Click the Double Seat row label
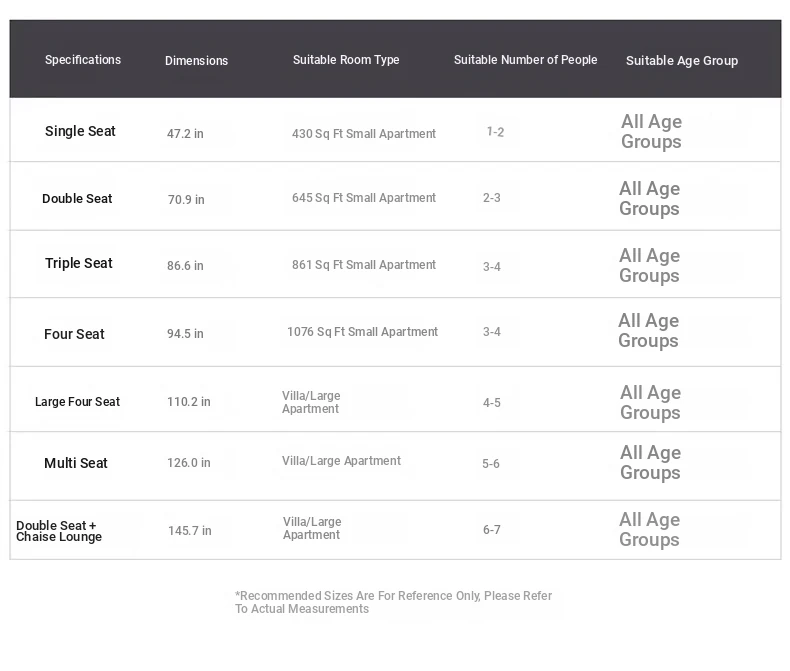 click(x=77, y=199)
